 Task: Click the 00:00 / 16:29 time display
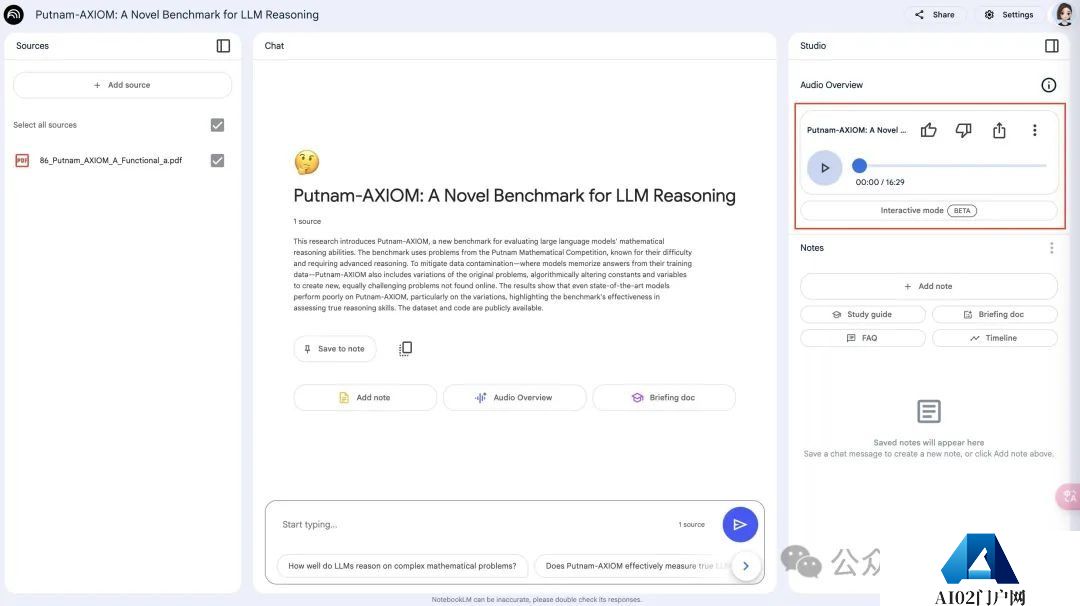(x=880, y=182)
